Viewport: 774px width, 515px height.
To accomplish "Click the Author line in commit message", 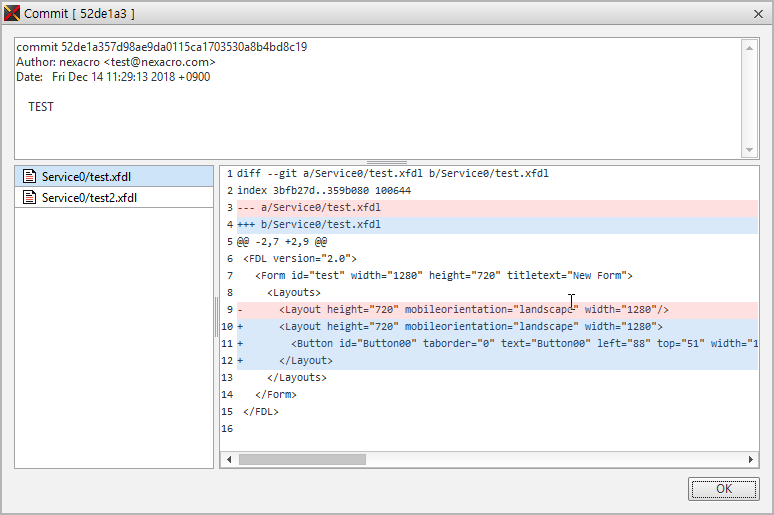I will (x=115, y=62).
